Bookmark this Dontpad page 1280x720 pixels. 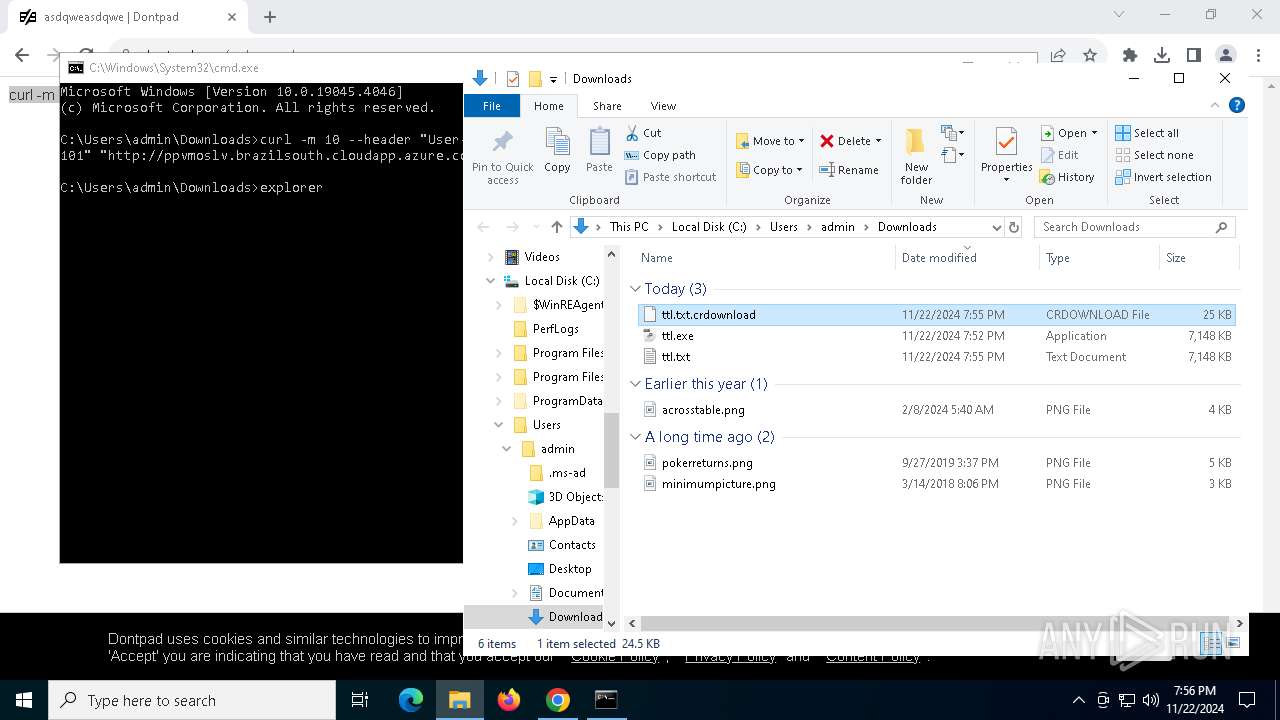[x=1090, y=55]
